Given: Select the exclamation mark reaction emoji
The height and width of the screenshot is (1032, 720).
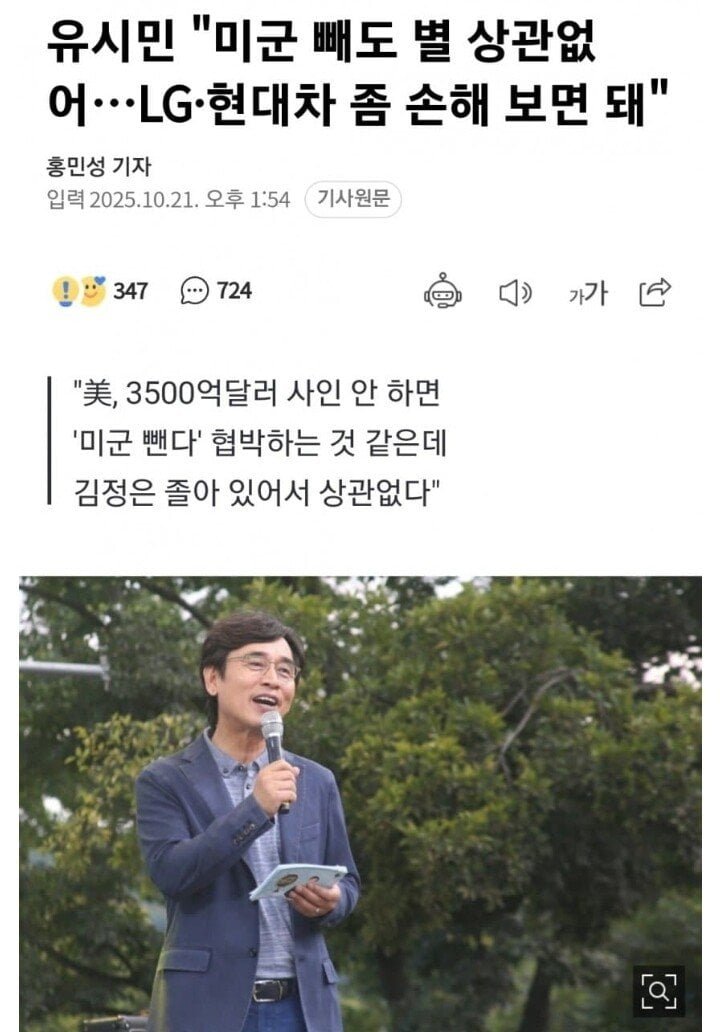Looking at the screenshot, I should (64, 292).
